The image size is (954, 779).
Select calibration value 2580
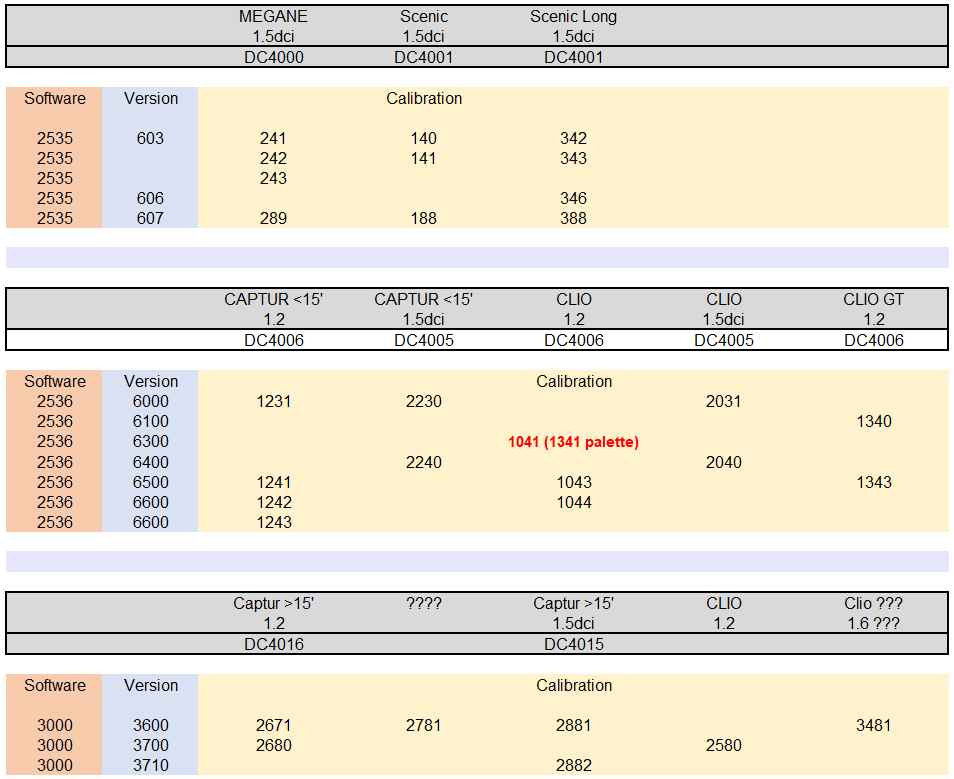723,746
